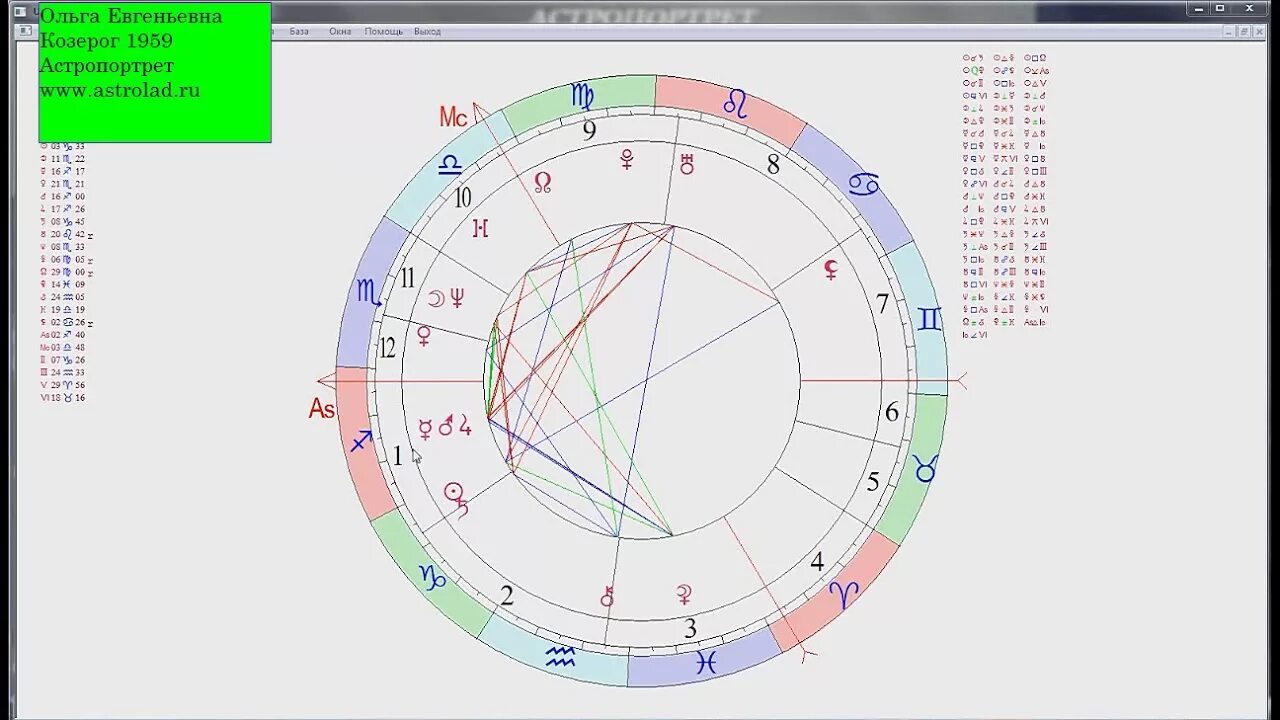Click the Sun glyph in the chart wheel
1280x720 pixels.
pos(454,490)
